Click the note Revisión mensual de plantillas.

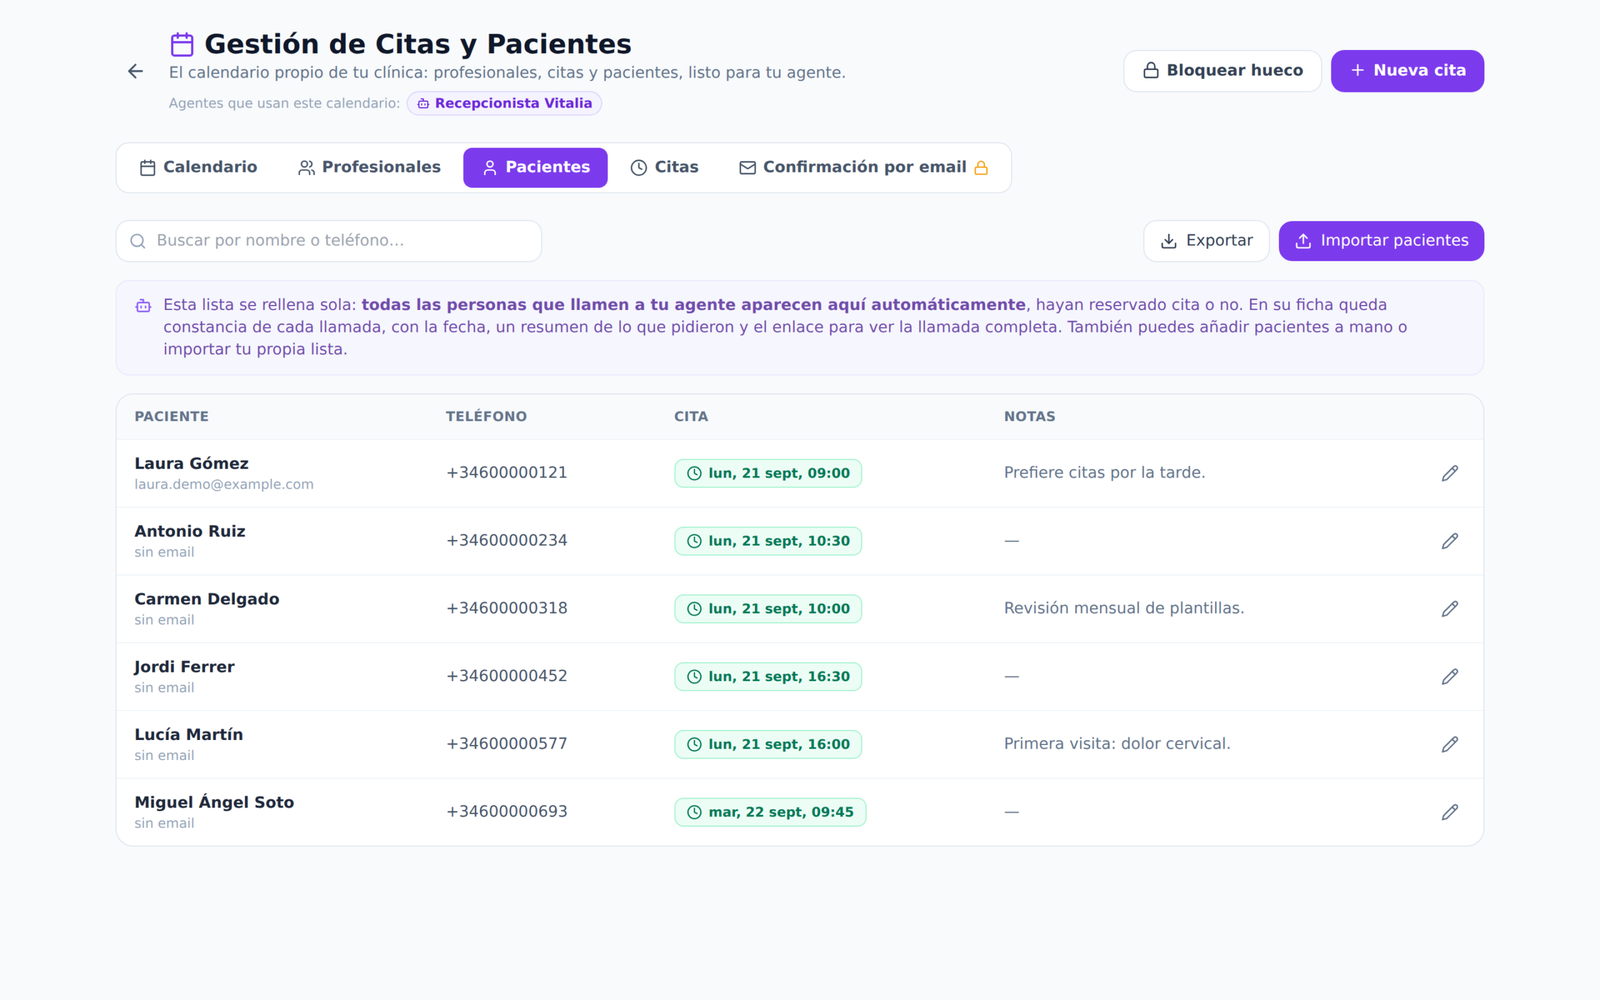pos(1124,608)
